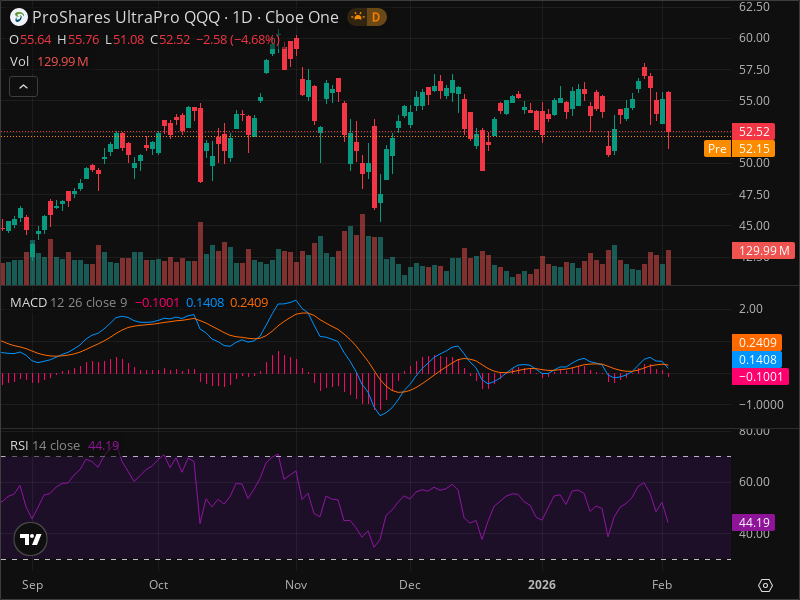800x600 pixels.
Task: Click the 2026 time axis label
Action: (542, 585)
